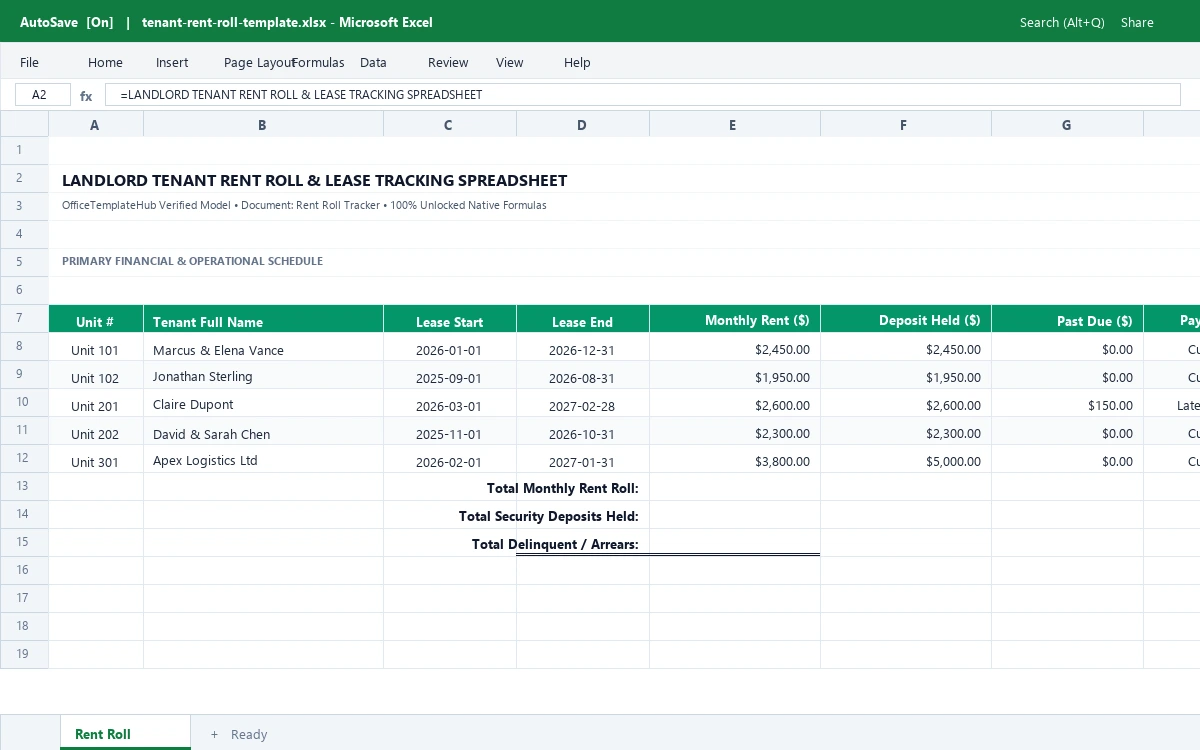Select the Marcus & Elena Vance cell
Image resolution: width=1200 pixels, height=750 pixels.
pyautogui.click(x=263, y=347)
